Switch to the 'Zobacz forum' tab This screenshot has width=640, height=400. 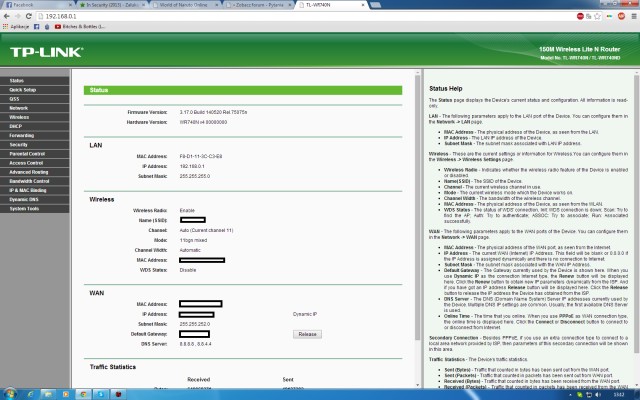click(x=259, y=5)
